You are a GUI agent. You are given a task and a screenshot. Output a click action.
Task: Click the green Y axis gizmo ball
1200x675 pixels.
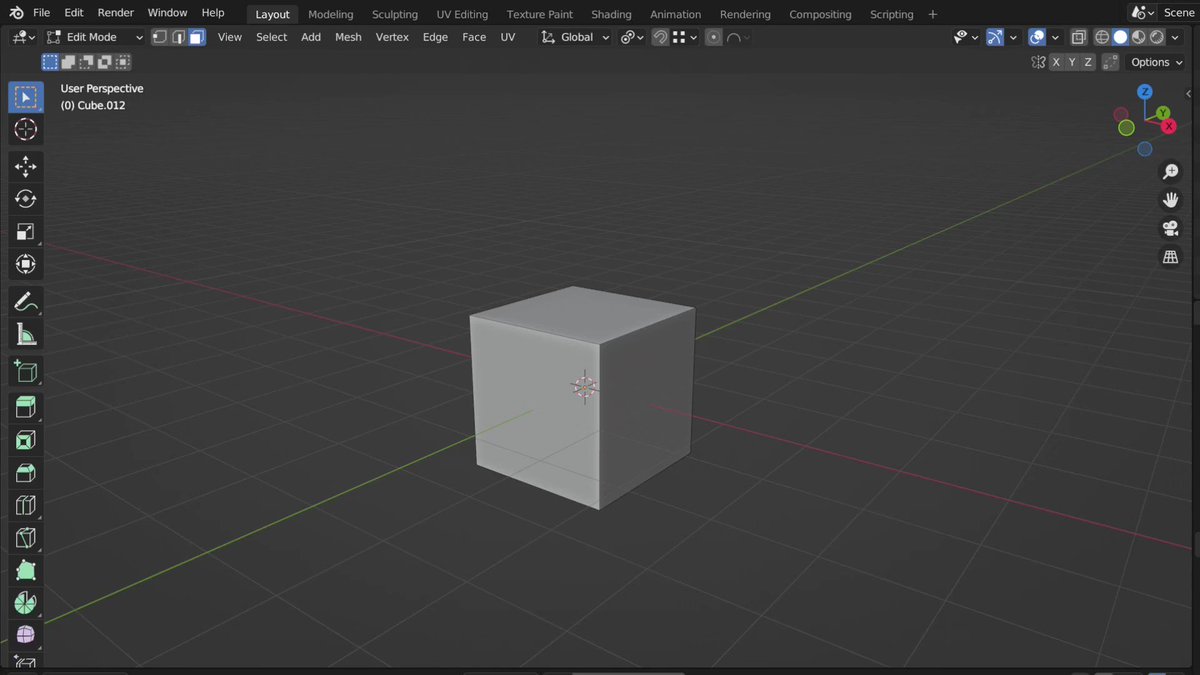[x=1163, y=113]
